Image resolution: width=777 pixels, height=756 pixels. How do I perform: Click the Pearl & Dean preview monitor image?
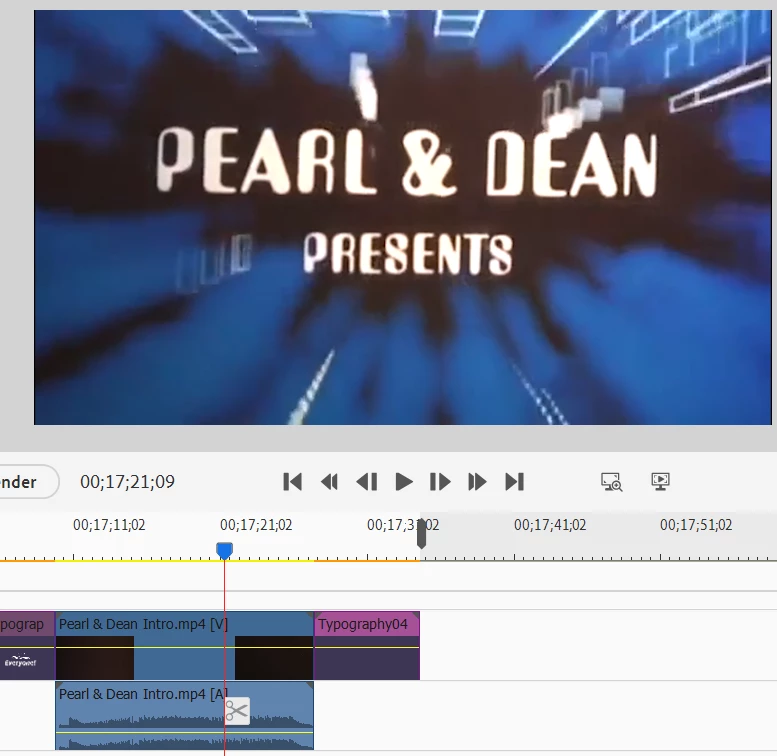pos(402,217)
